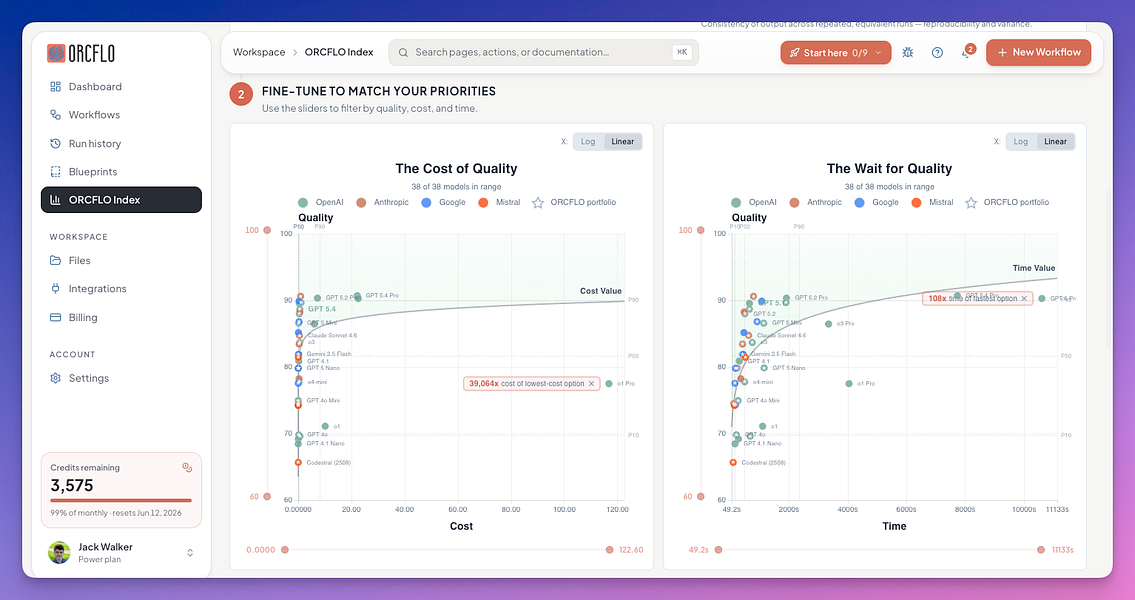Open the Dashboard page via its sidebar icon
Image resolution: width=1135 pixels, height=600 pixels.
click(x=55, y=87)
